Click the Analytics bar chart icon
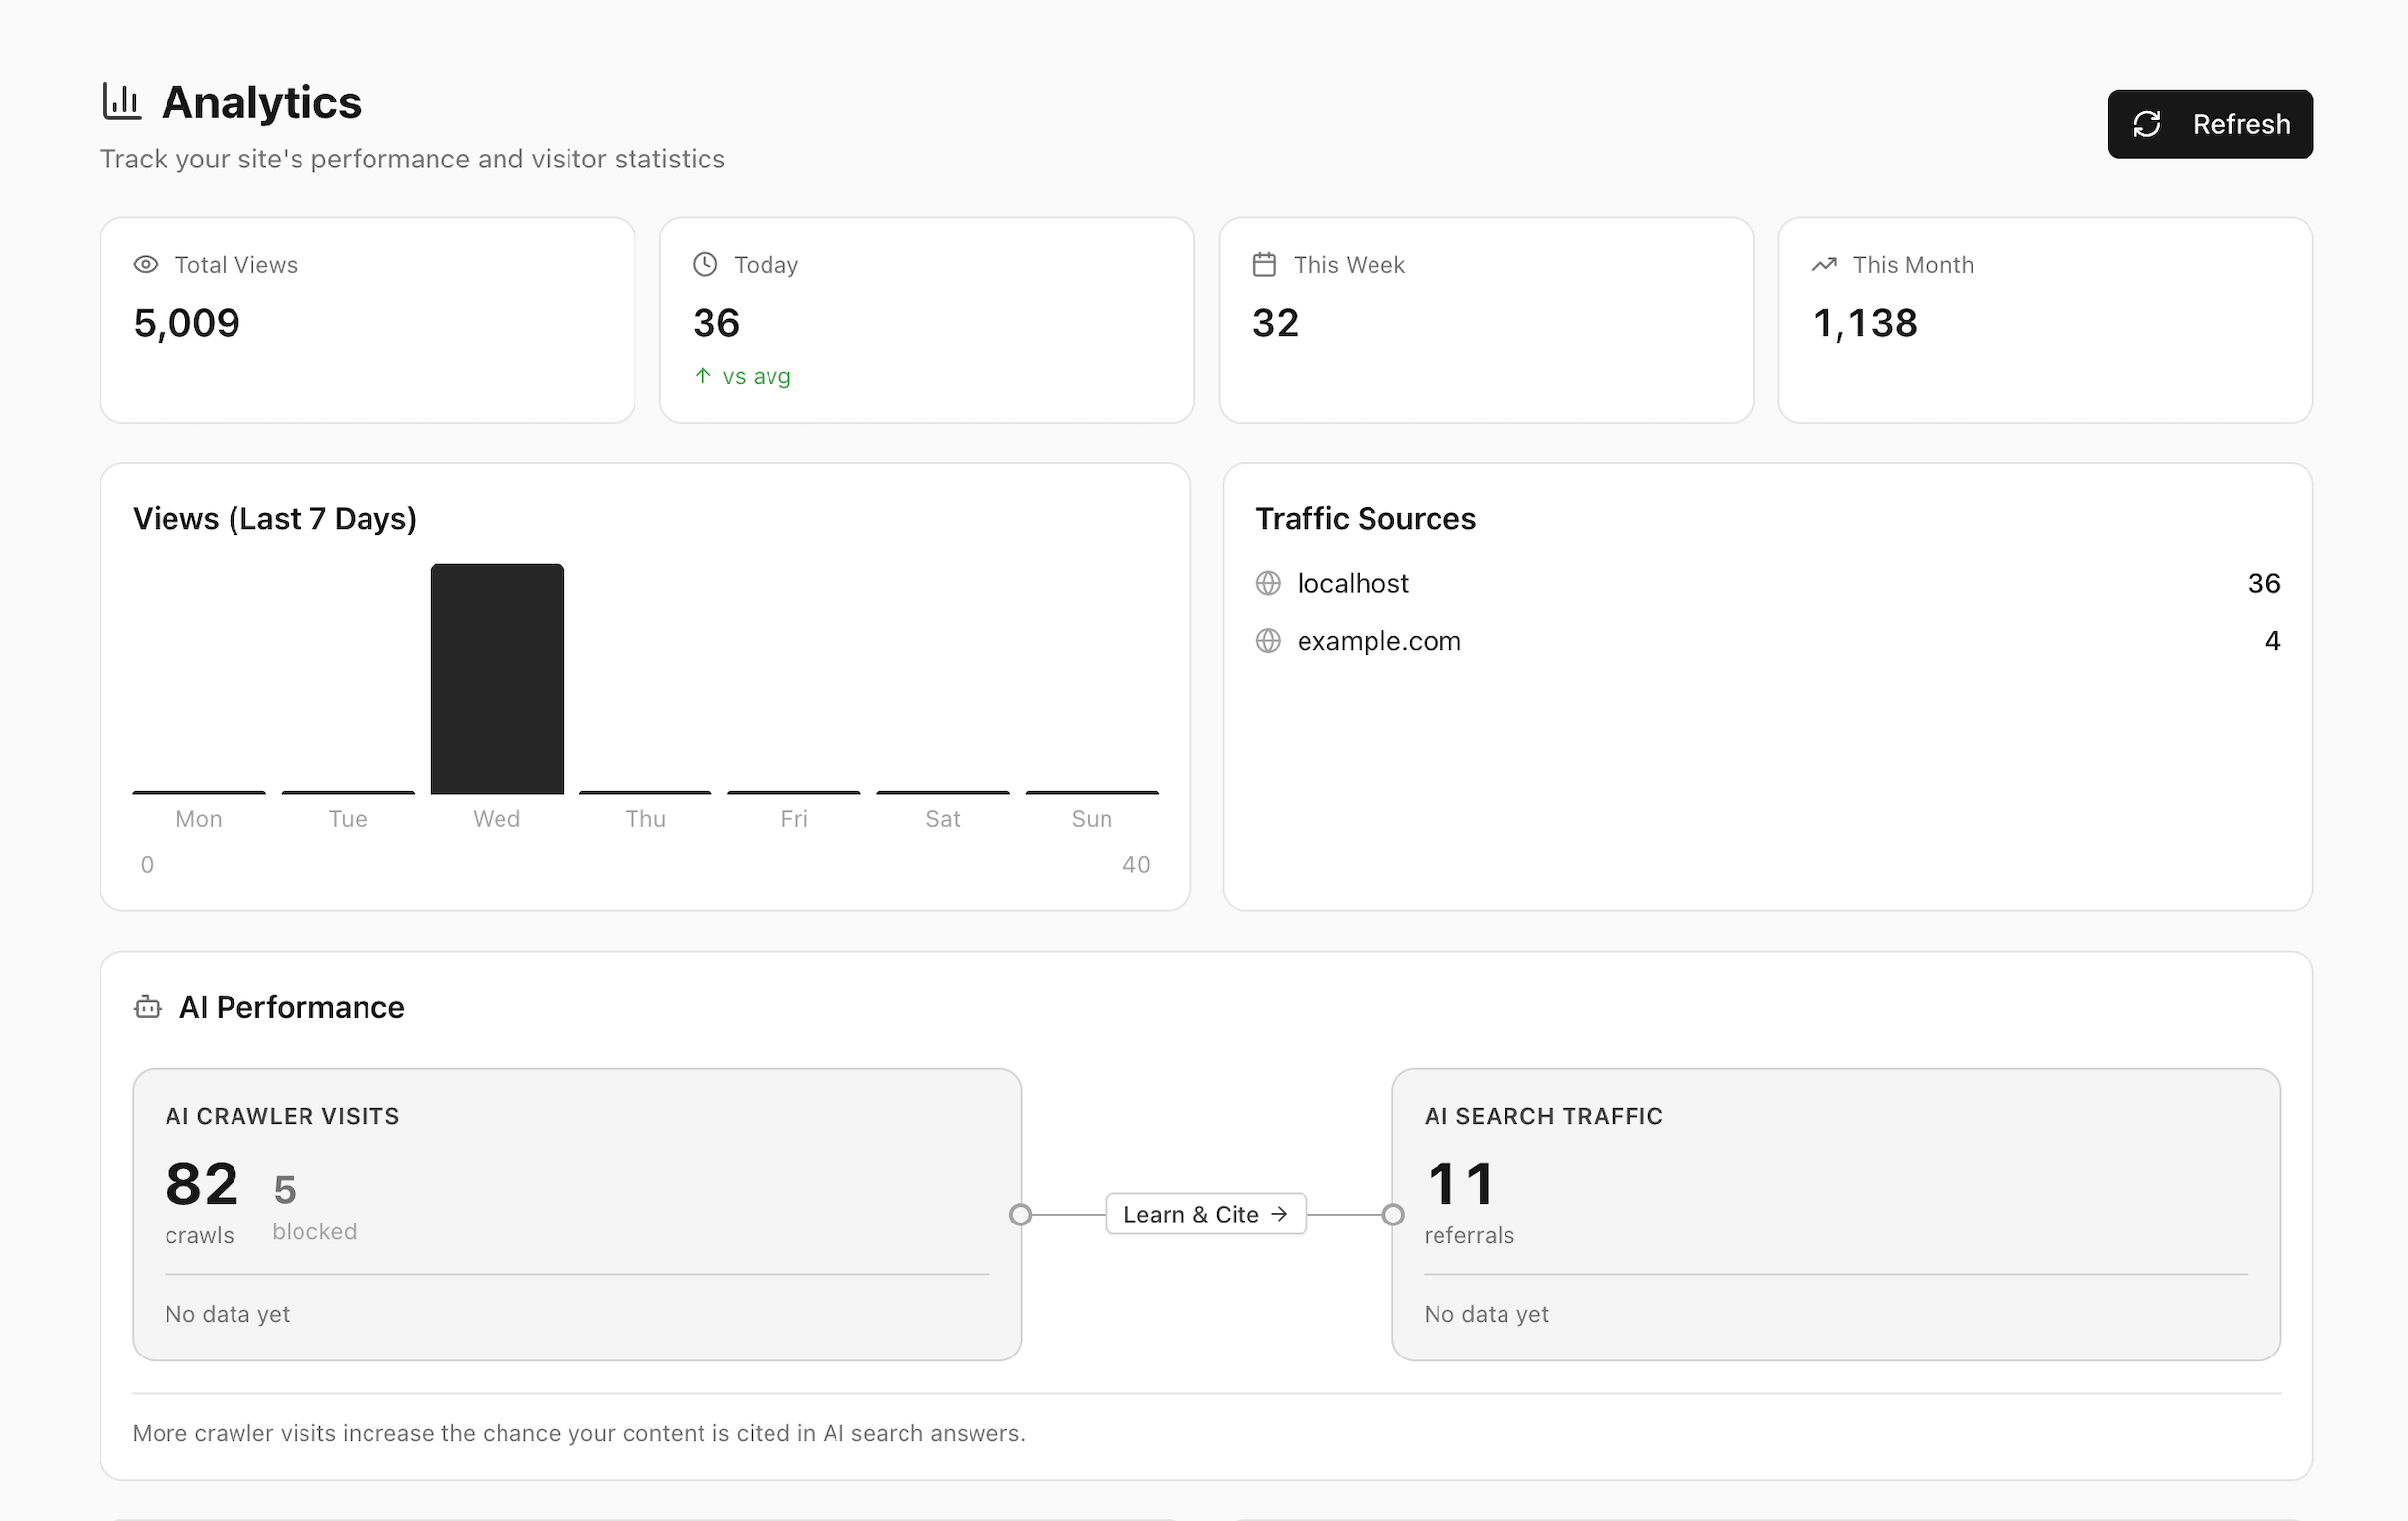 point(122,102)
